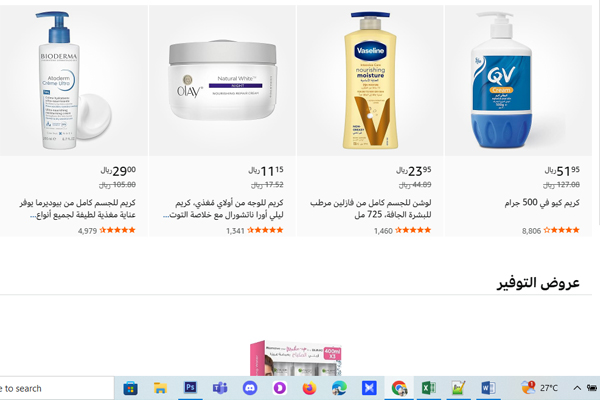600x400 pixels.
Task: Open the 27°C weather widget
Action: pos(540,388)
